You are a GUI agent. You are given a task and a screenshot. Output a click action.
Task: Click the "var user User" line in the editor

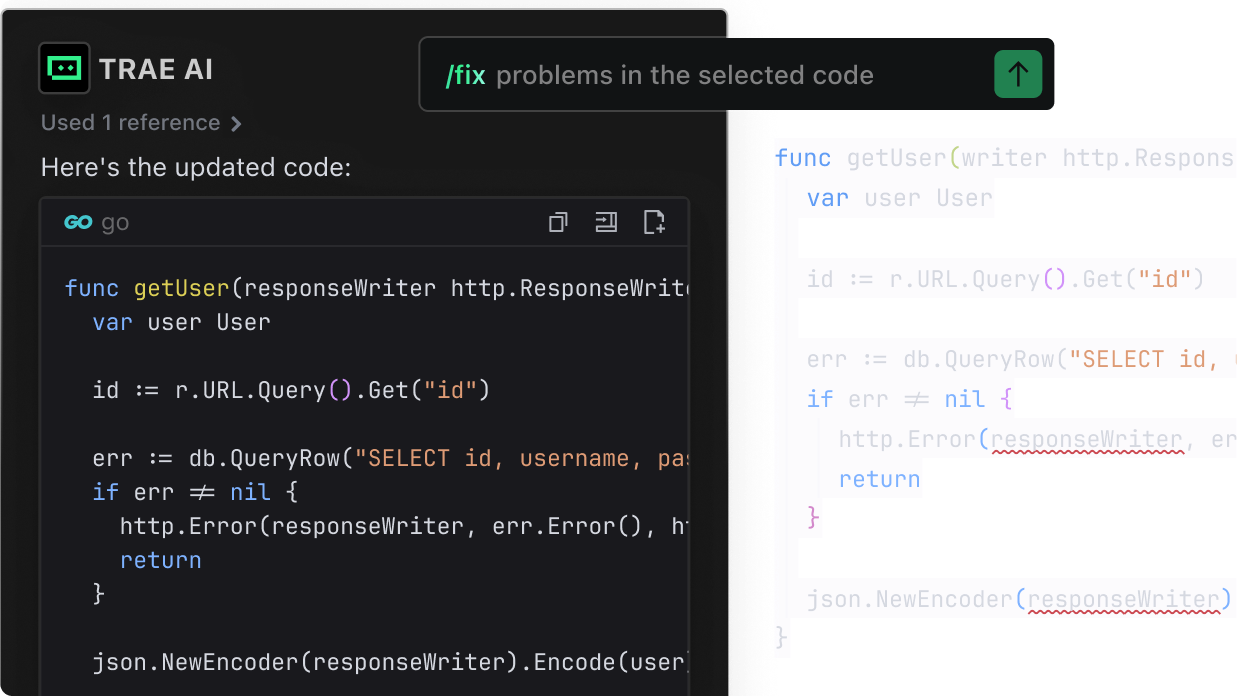[x=900, y=198]
